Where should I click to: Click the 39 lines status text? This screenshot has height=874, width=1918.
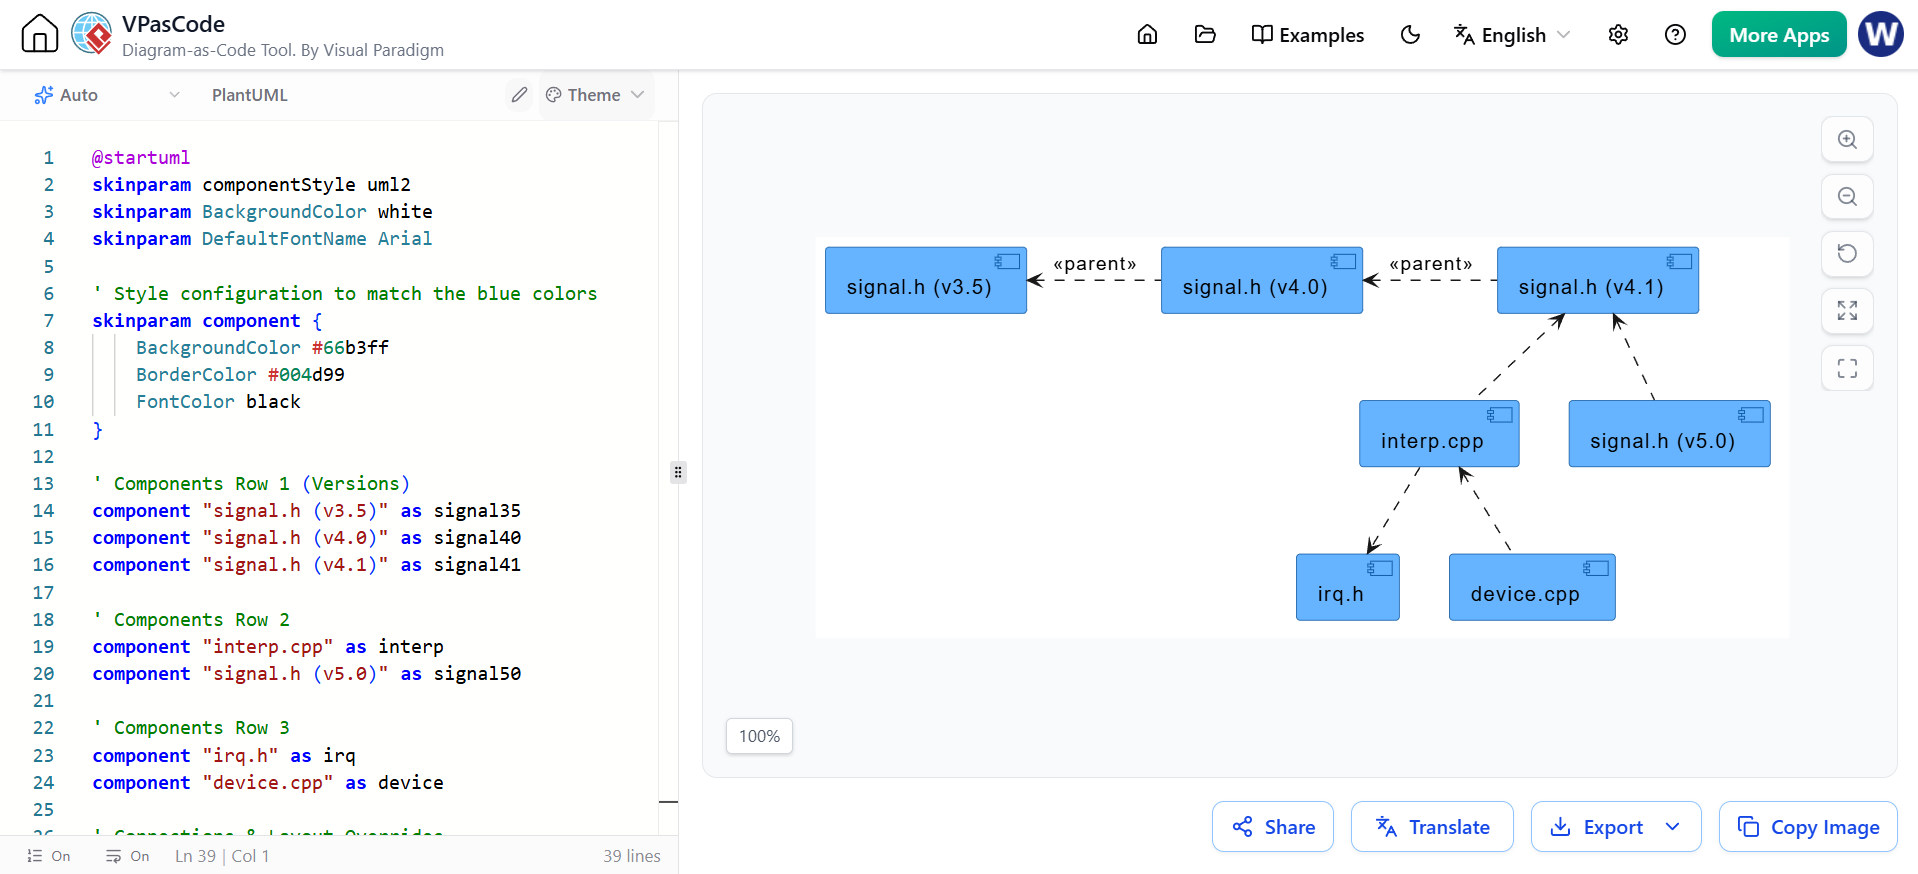tap(632, 856)
